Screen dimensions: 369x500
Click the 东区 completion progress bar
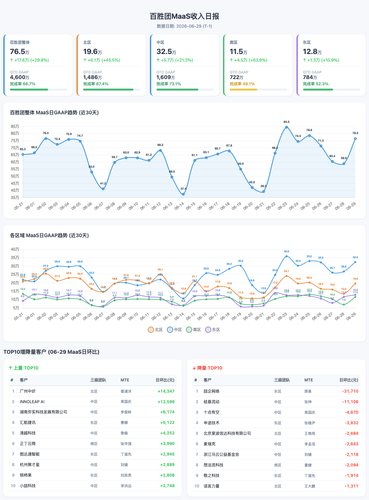click(x=332, y=89)
